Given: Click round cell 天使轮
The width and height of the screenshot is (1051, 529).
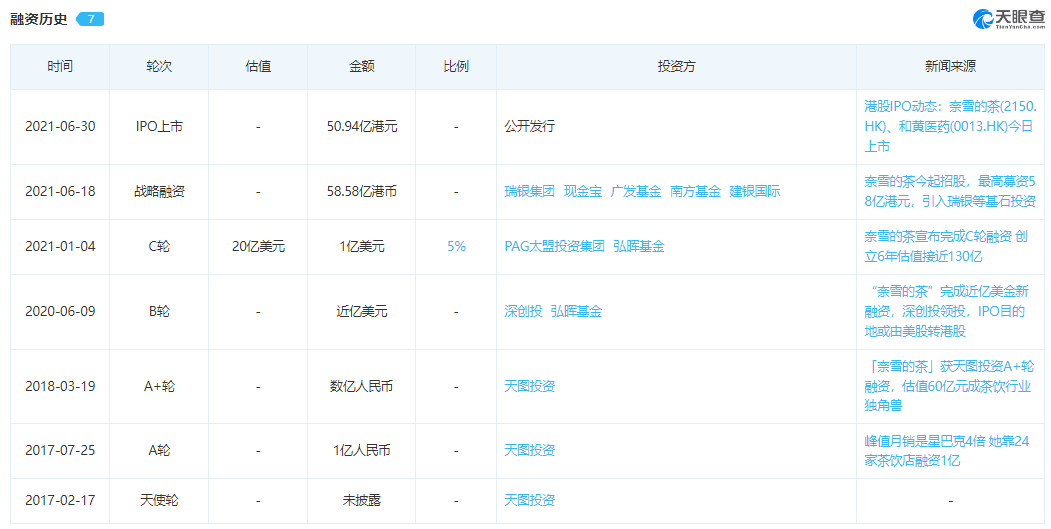Looking at the screenshot, I should coord(159,501).
